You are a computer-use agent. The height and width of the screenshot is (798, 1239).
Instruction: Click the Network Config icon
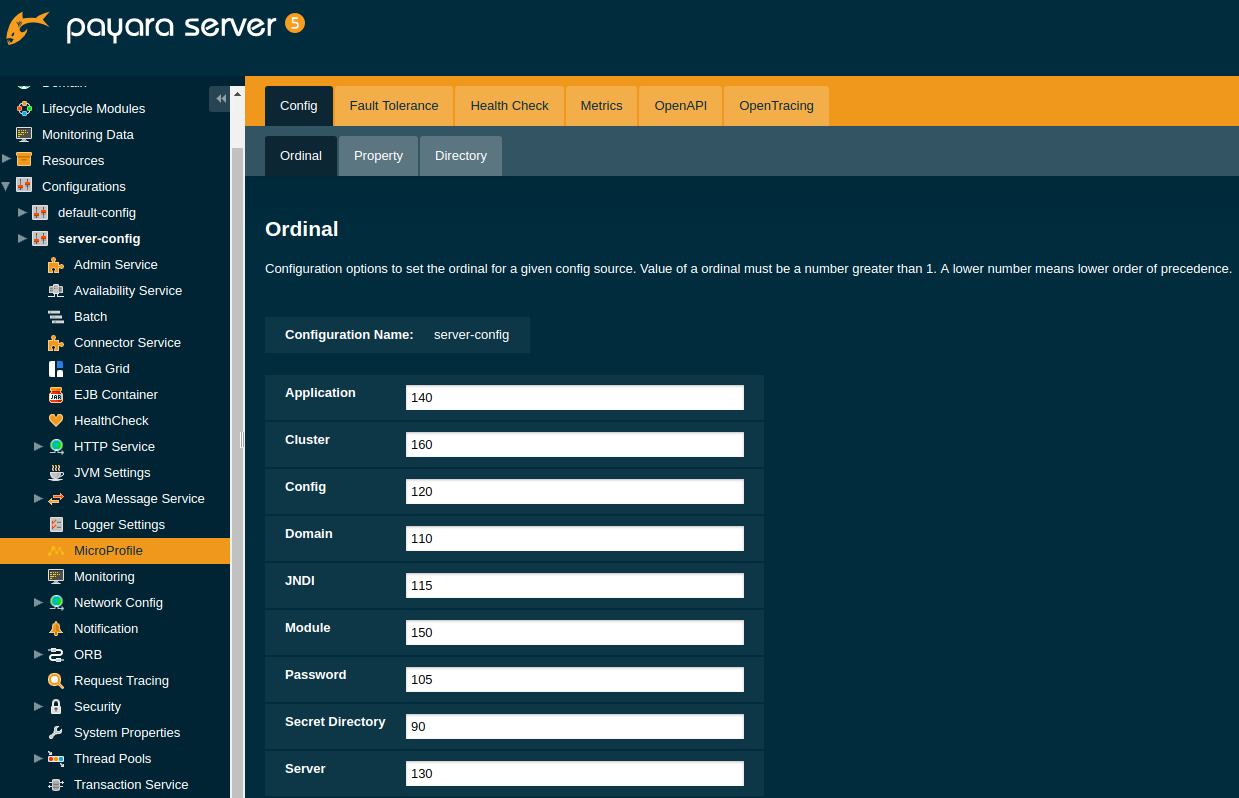tap(56, 602)
